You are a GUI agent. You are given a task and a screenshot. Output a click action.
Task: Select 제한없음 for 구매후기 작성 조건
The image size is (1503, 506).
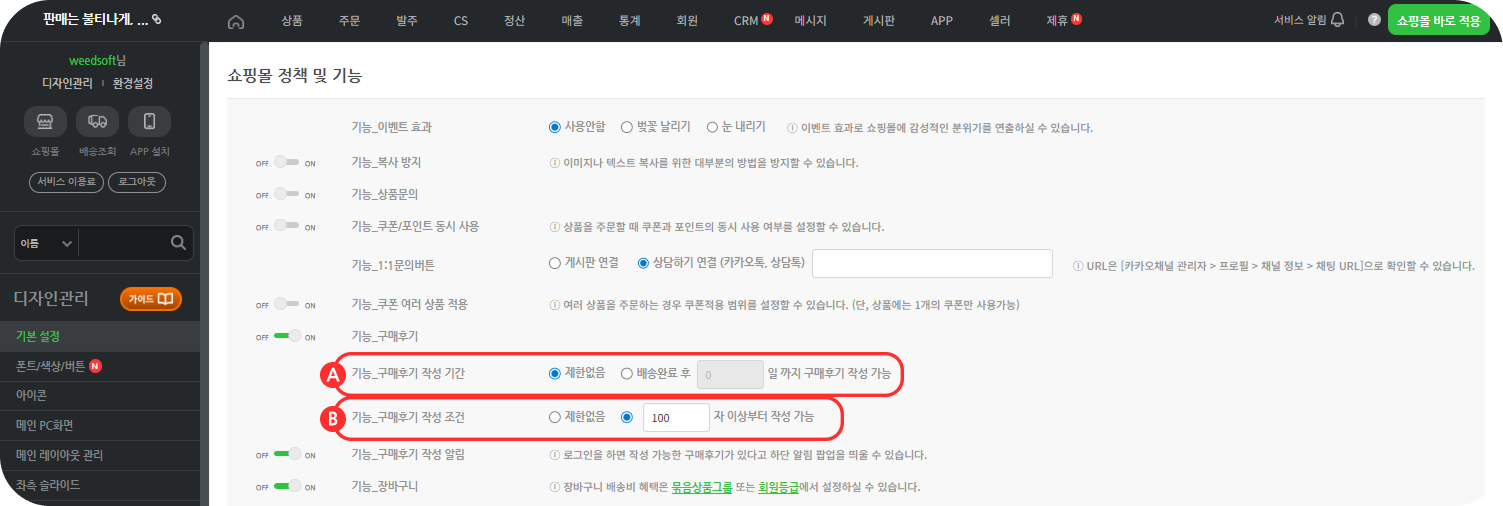(554, 418)
